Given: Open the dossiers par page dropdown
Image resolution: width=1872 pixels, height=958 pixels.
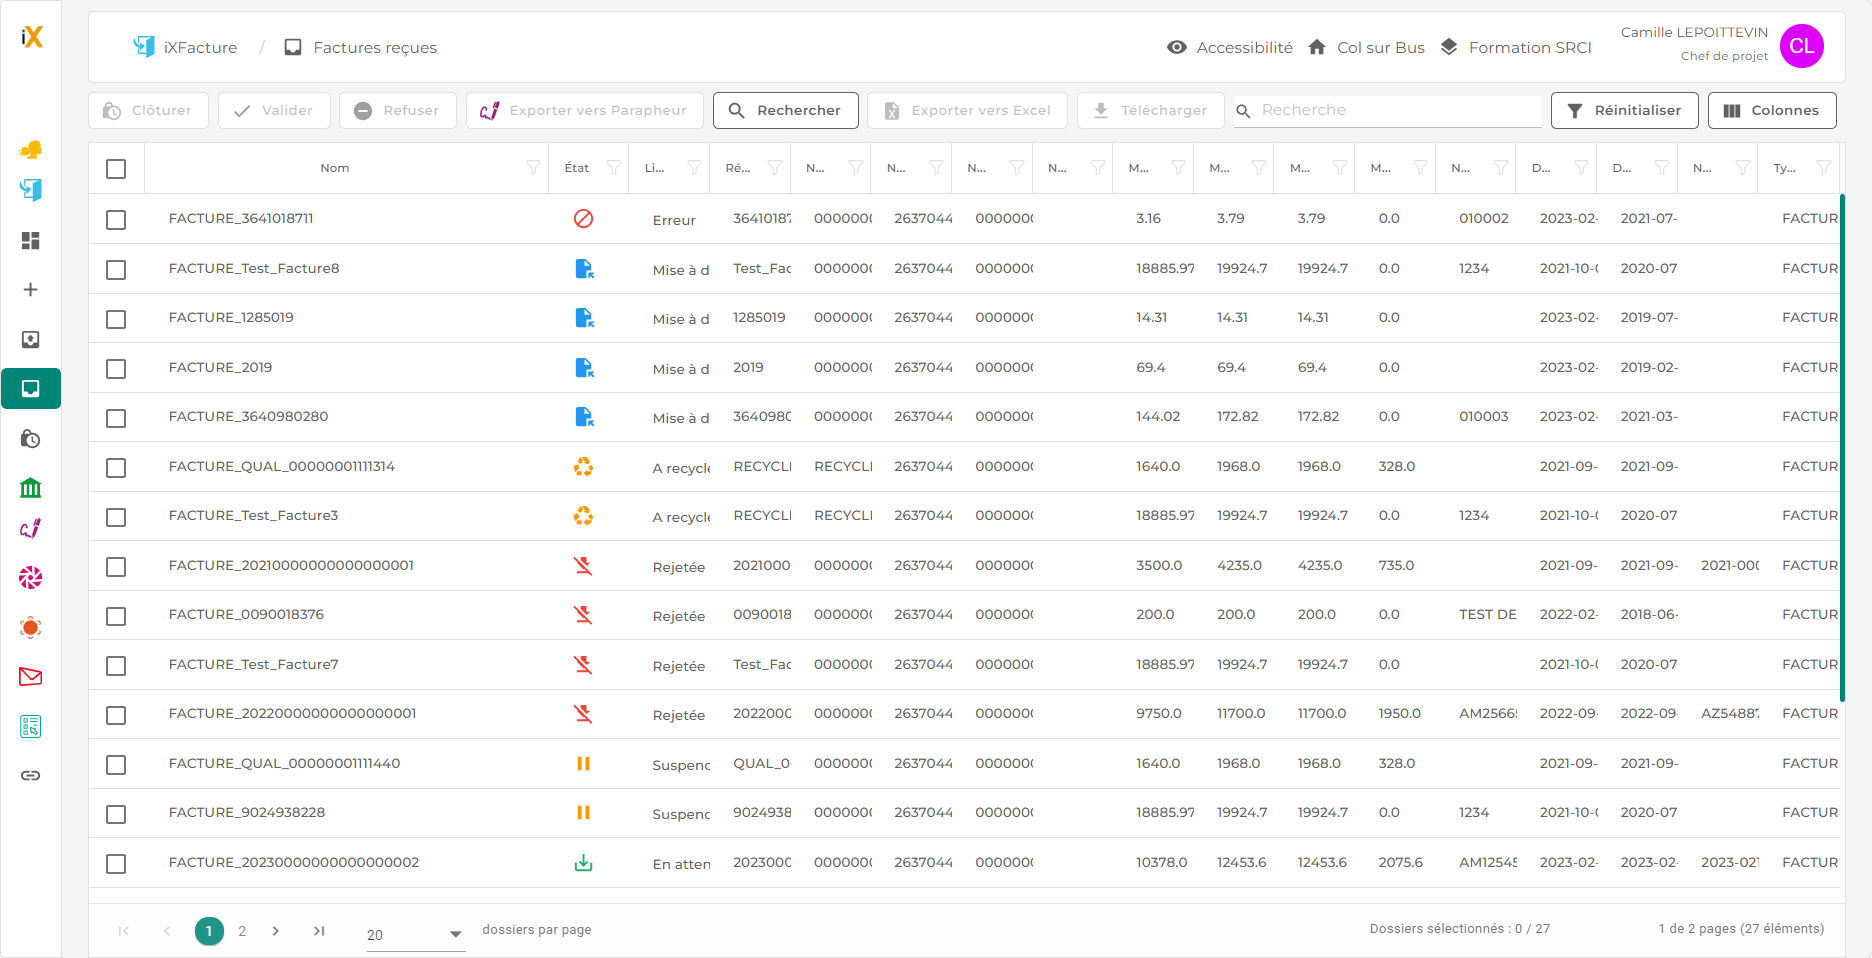Looking at the screenshot, I should tap(415, 934).
